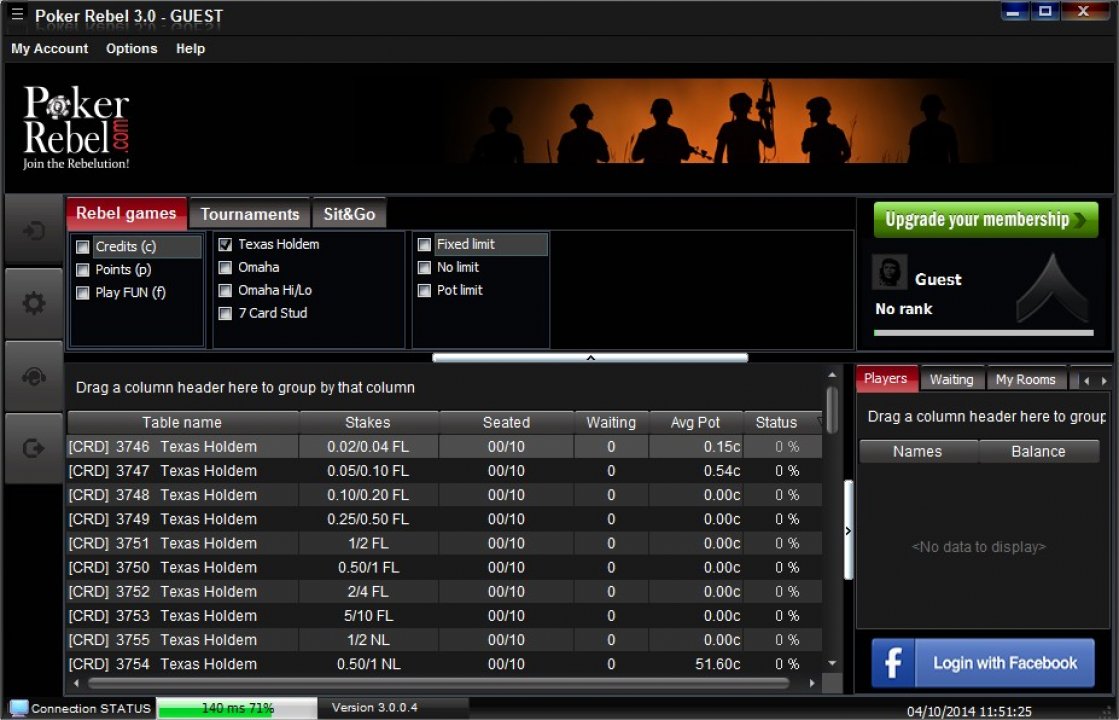The image size is (1119, 720).
Task: Click horizontal scrollbar left arrow
Action: coord(76,684)
